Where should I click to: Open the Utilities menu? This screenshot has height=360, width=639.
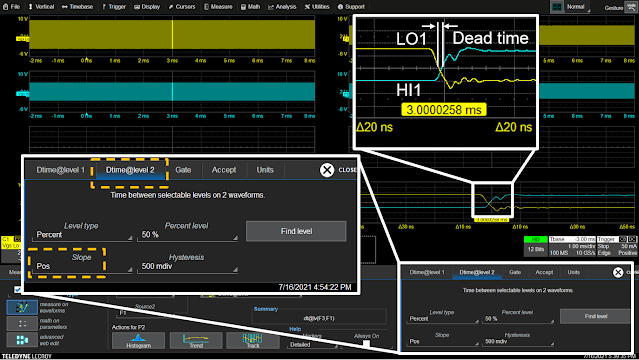[x=317, y=7]
